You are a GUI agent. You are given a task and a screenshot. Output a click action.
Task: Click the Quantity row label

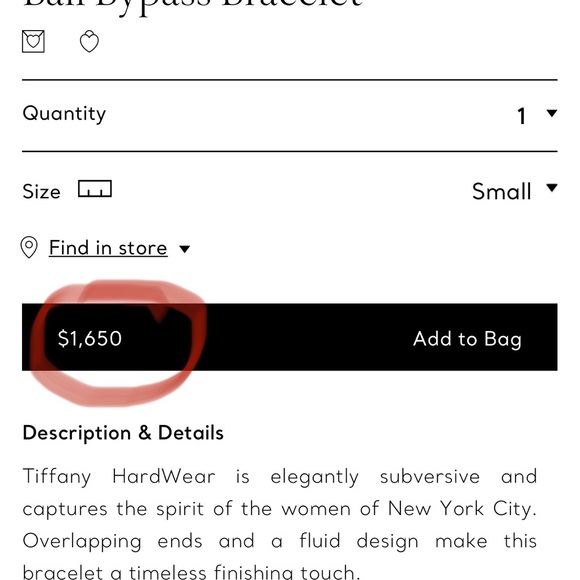click(x=64, y=114)
